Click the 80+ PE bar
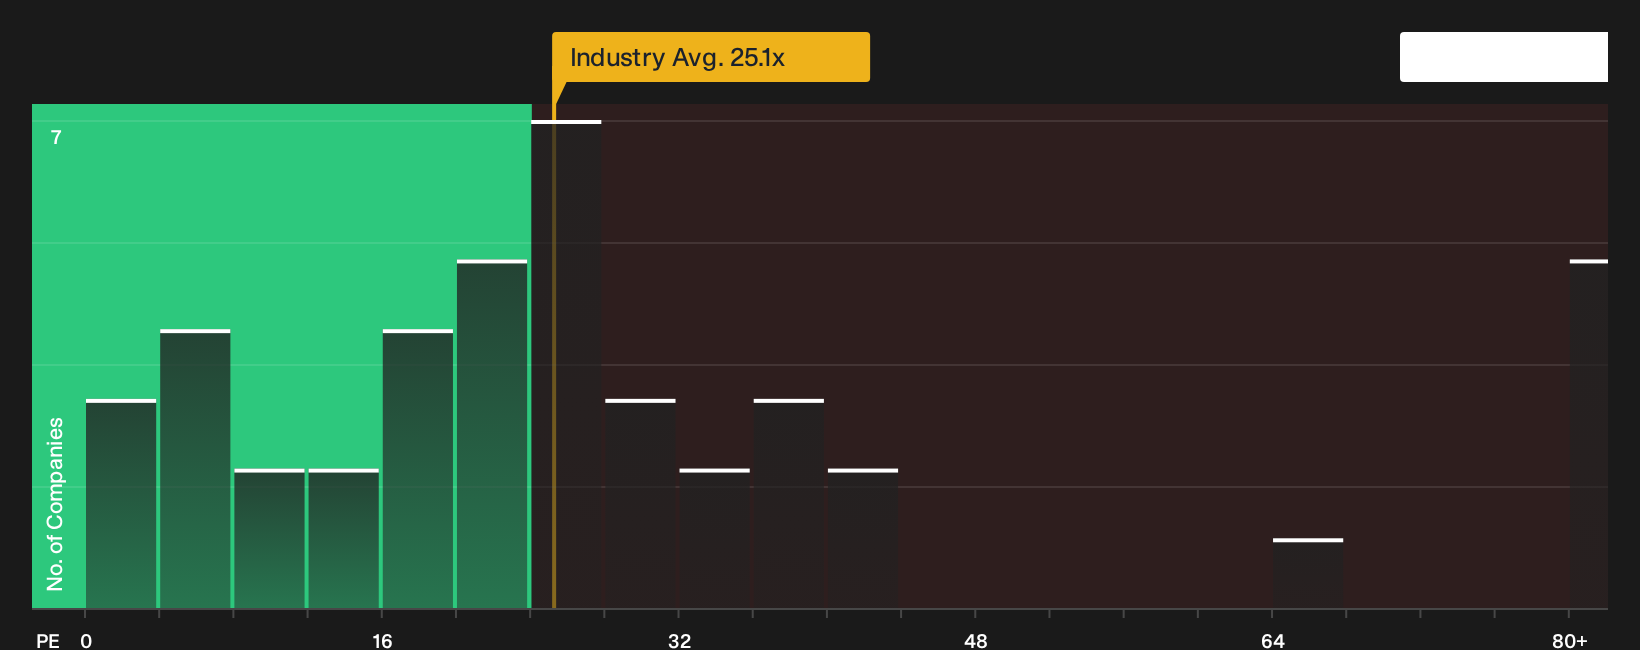 [1589, 434]
